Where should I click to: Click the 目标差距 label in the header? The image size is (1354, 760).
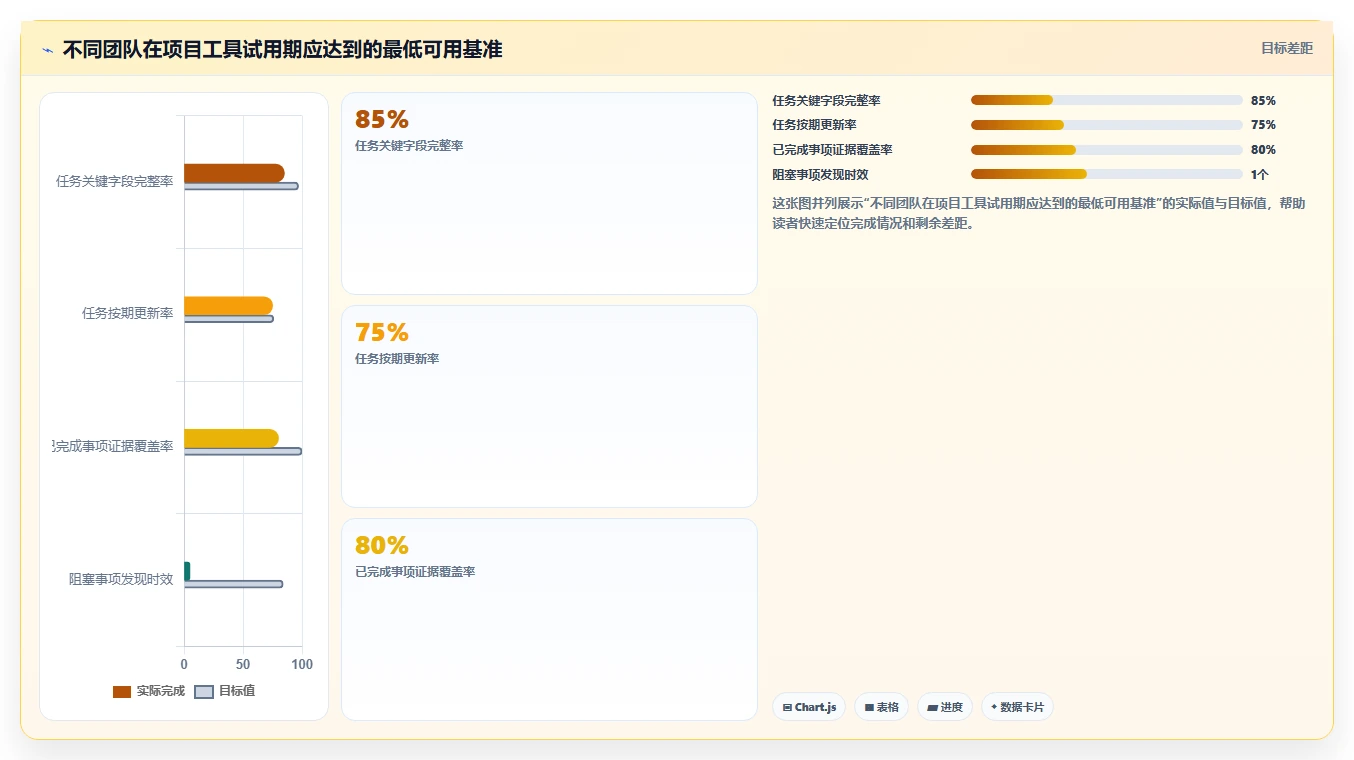[1287, 48]
